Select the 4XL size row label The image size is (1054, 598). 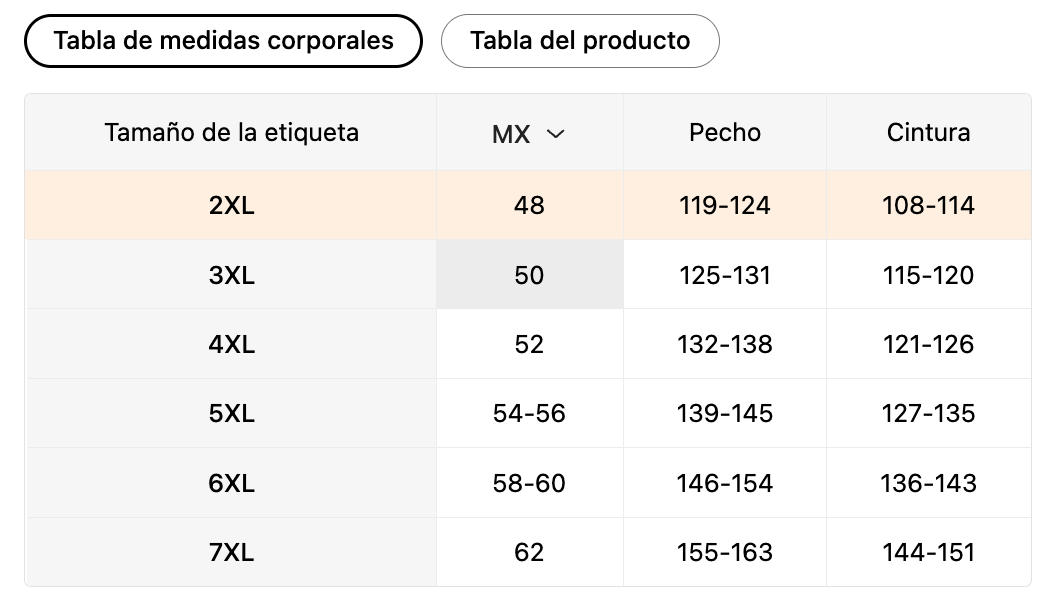[231, 344]
